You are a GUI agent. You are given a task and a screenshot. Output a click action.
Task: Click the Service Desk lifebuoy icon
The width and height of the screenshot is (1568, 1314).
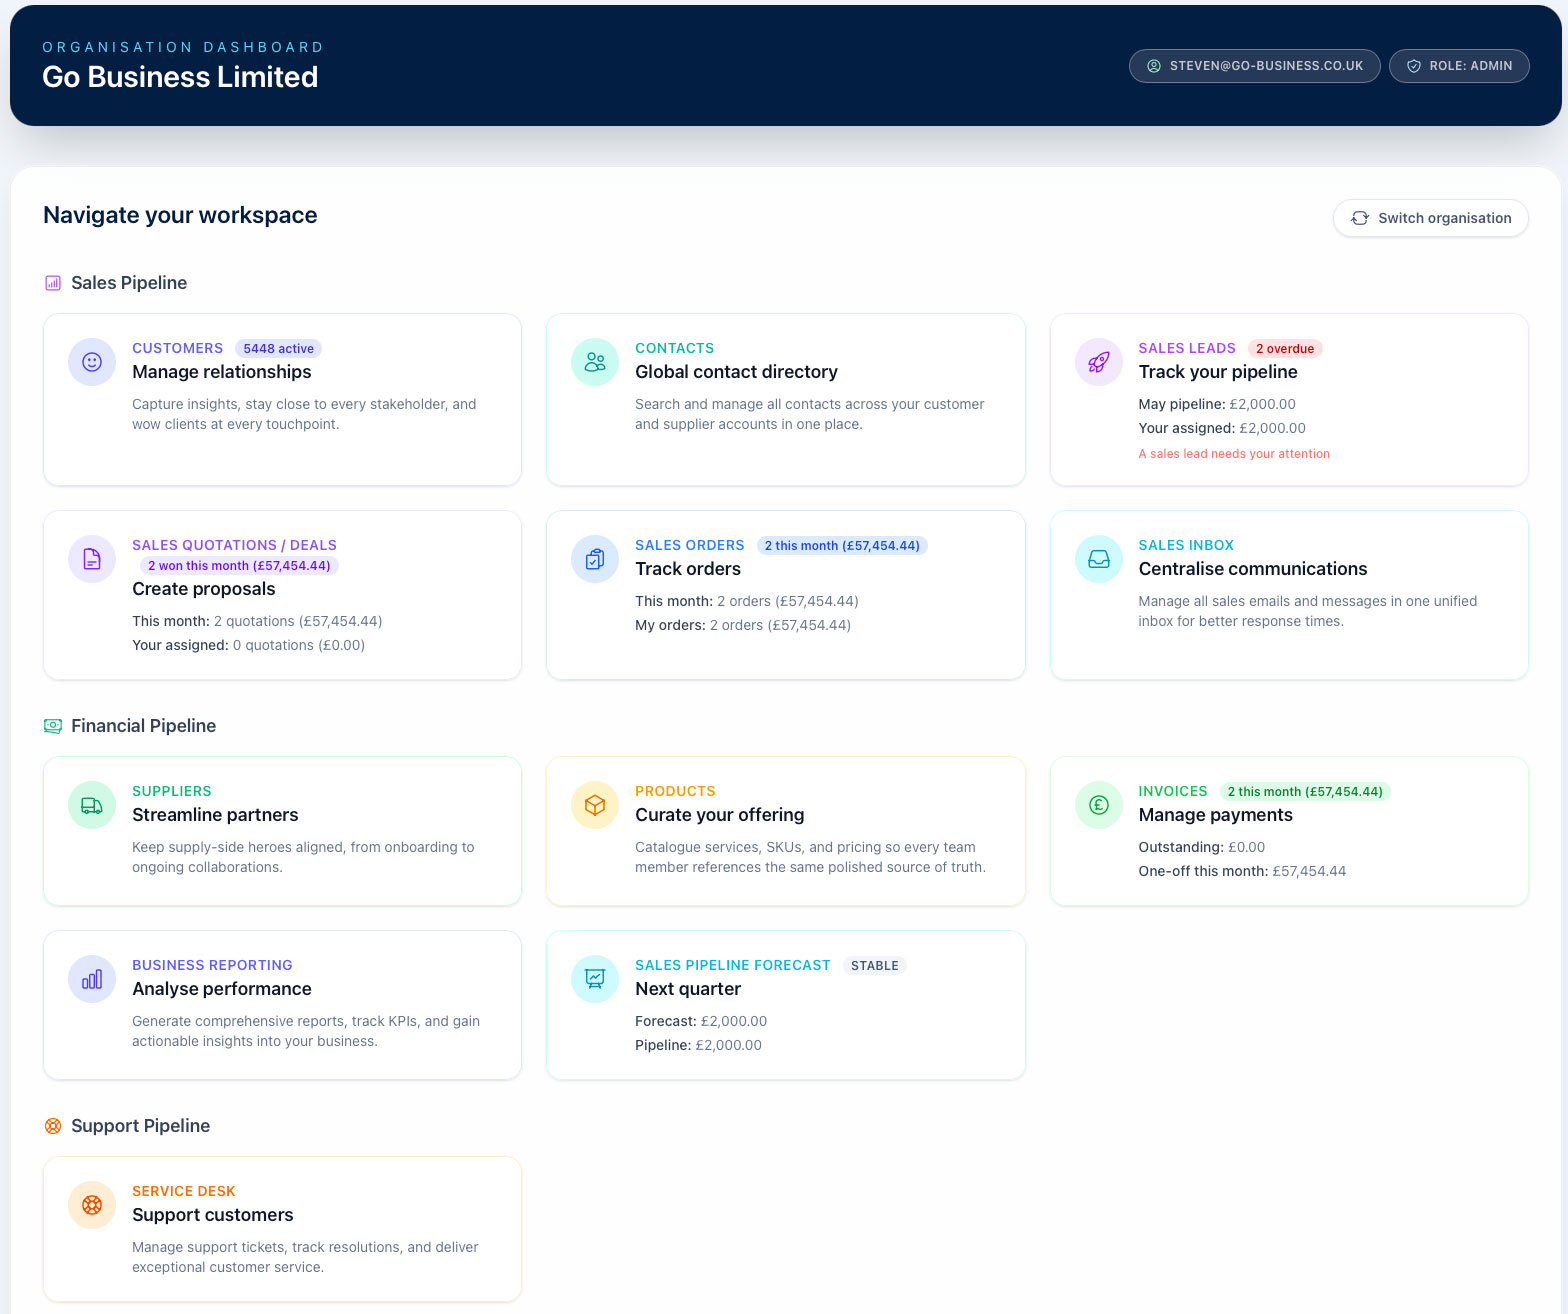[x=92, y=1205]
